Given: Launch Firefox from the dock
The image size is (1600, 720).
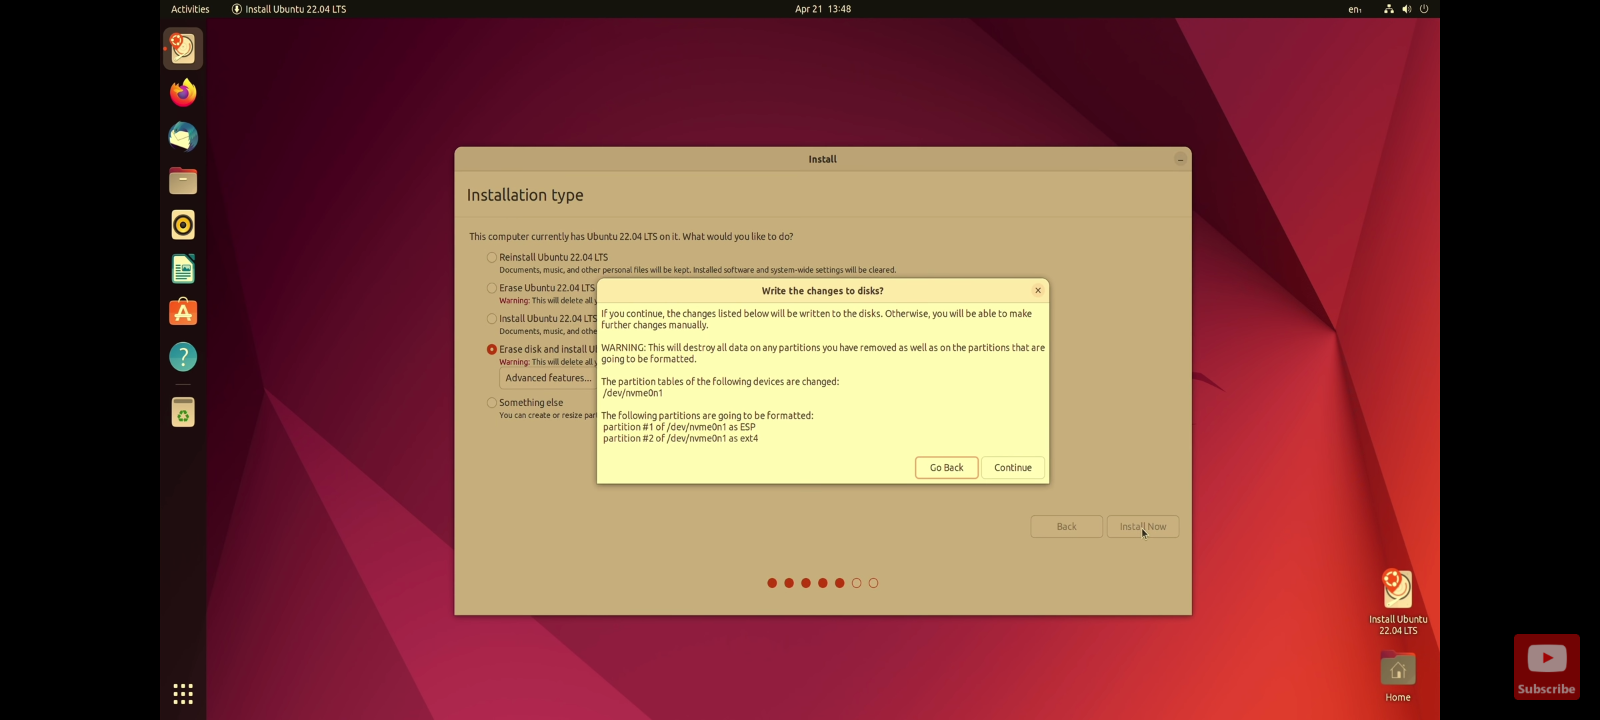Looking at the screenshot, I should tap(183, 93).
